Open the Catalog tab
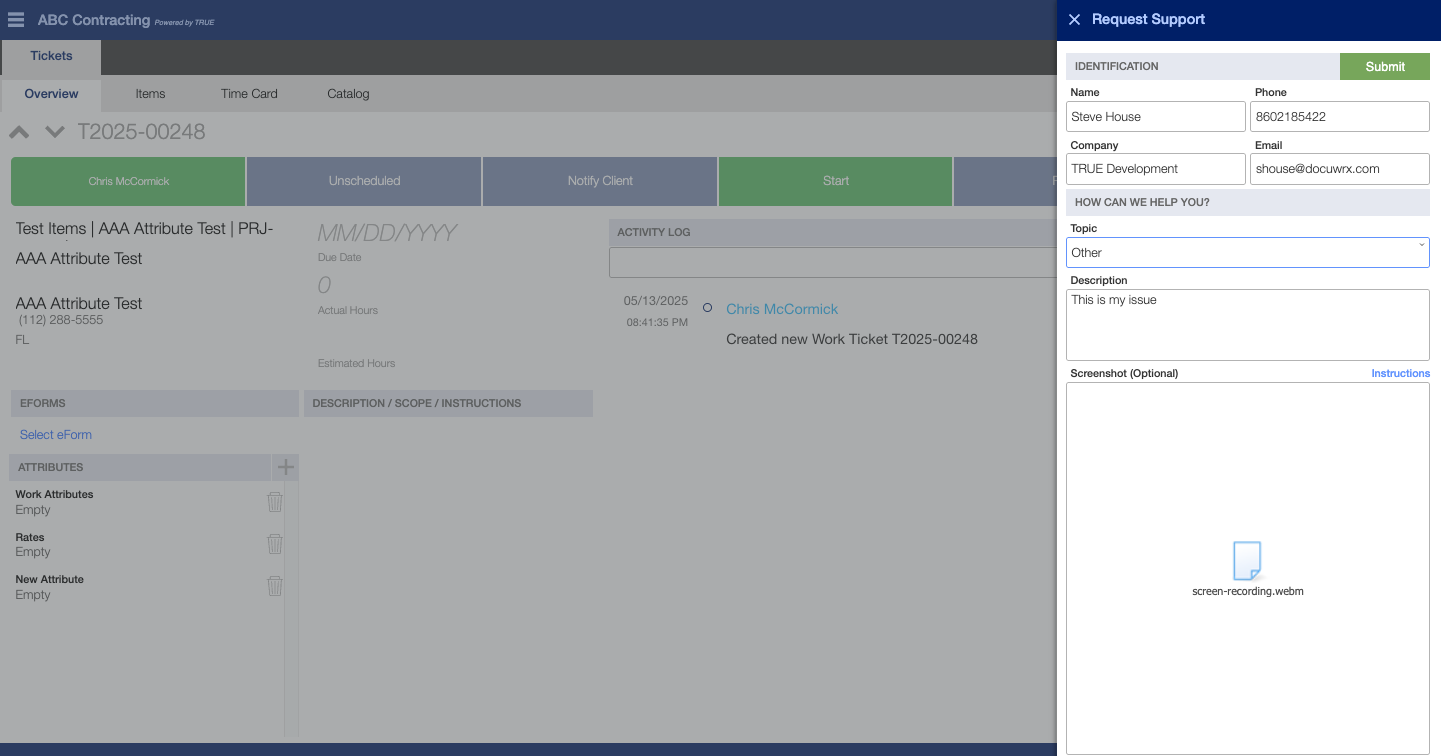Viewport: 1441px width, 756px height. pyautogui.click(x=348, y=94)
